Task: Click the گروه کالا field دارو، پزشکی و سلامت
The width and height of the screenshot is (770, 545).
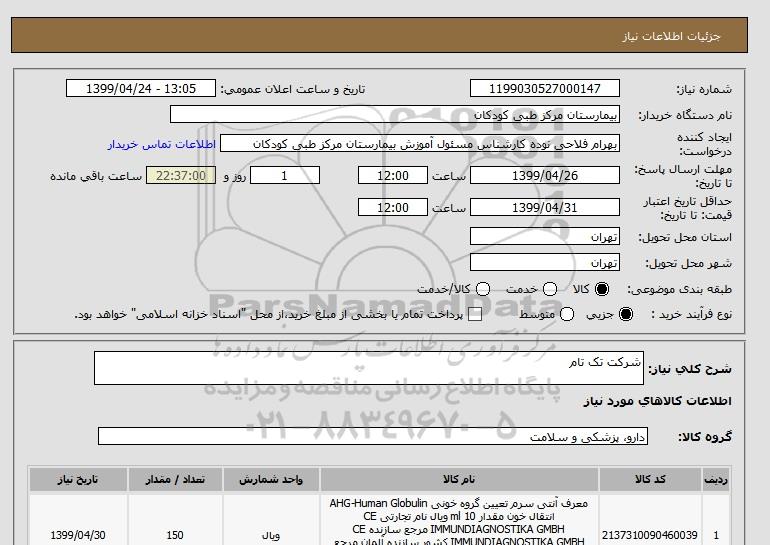Action: 373,436
